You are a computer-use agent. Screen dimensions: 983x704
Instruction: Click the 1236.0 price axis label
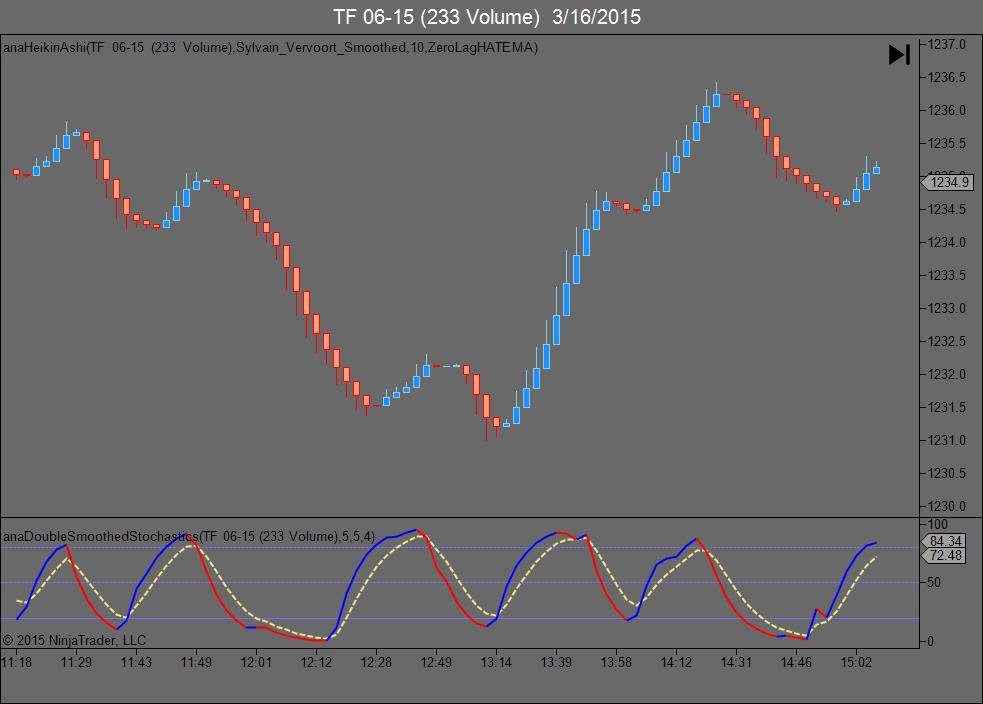tap(947, 110)
